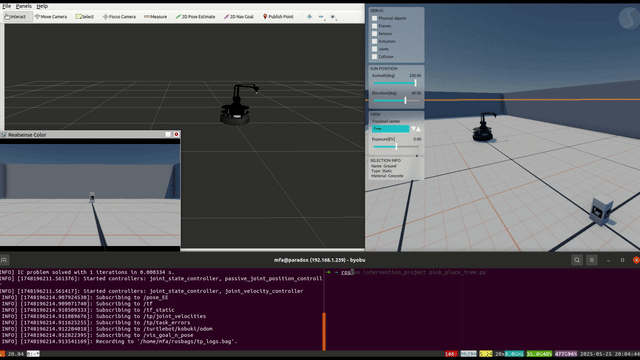
Task: Enable the Measure tool
Action: coord(156,17)
